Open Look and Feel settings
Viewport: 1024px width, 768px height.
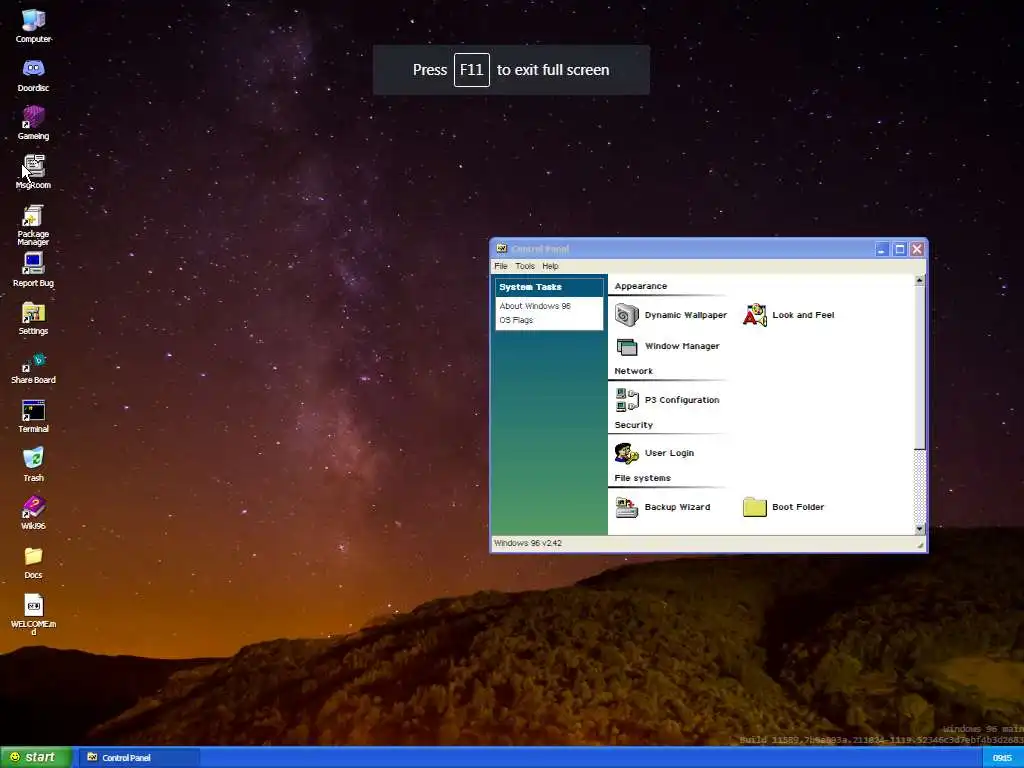pyautogui.click(x=789, y=315)
